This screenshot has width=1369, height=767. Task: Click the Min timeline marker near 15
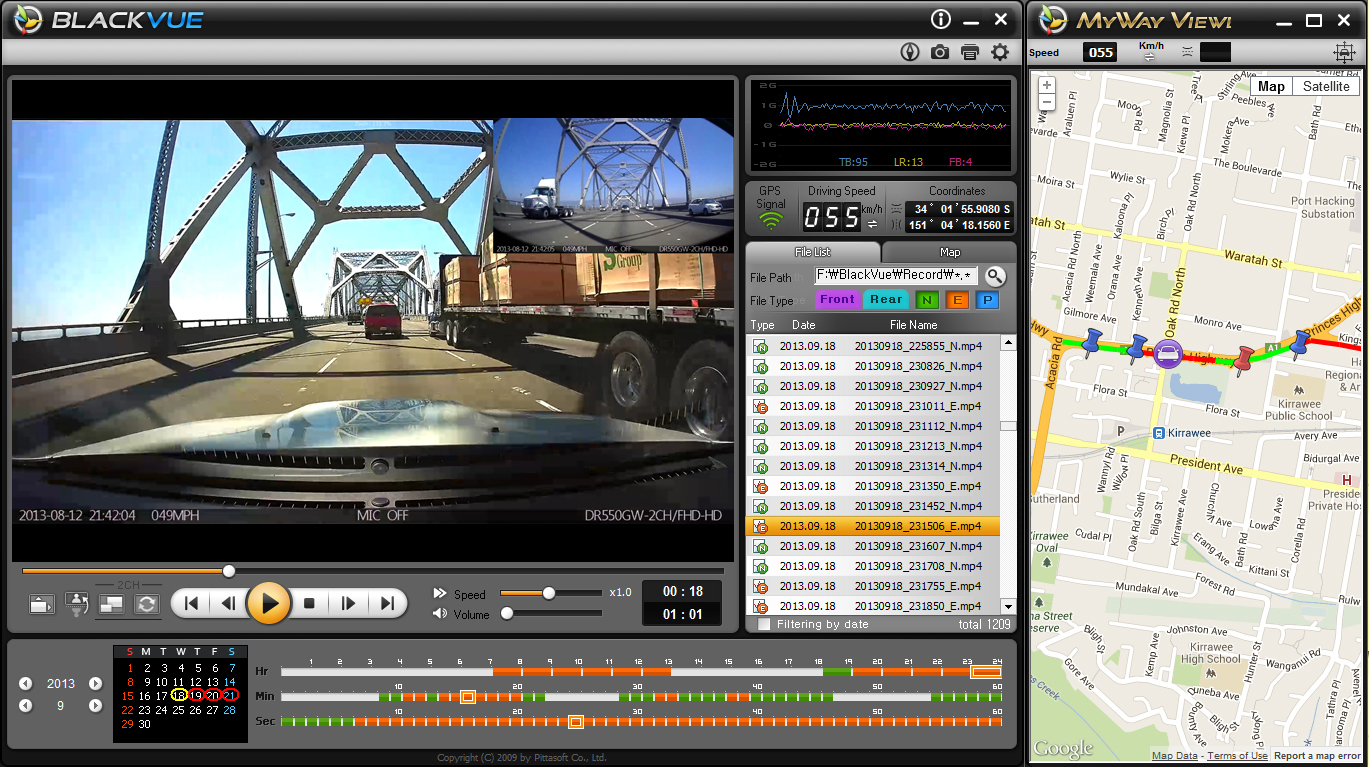pos(467,696)
